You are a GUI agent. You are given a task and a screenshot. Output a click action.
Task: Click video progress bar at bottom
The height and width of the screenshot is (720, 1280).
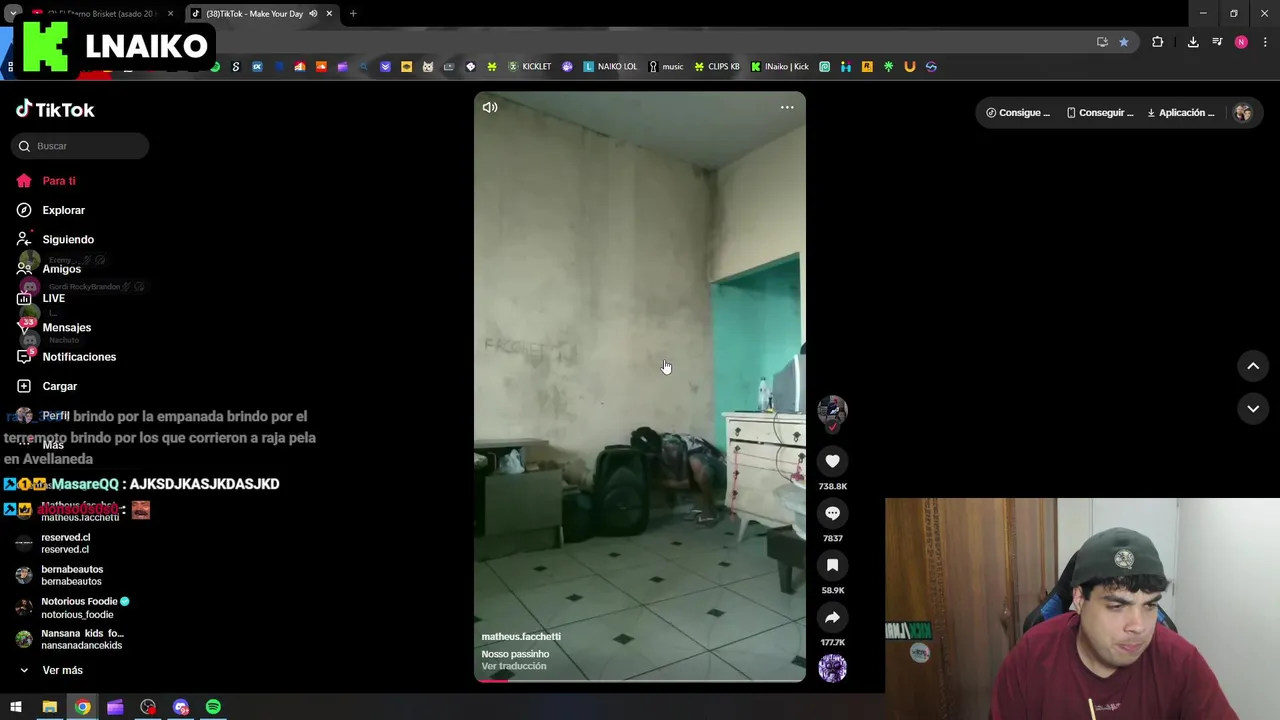(640, 680)
